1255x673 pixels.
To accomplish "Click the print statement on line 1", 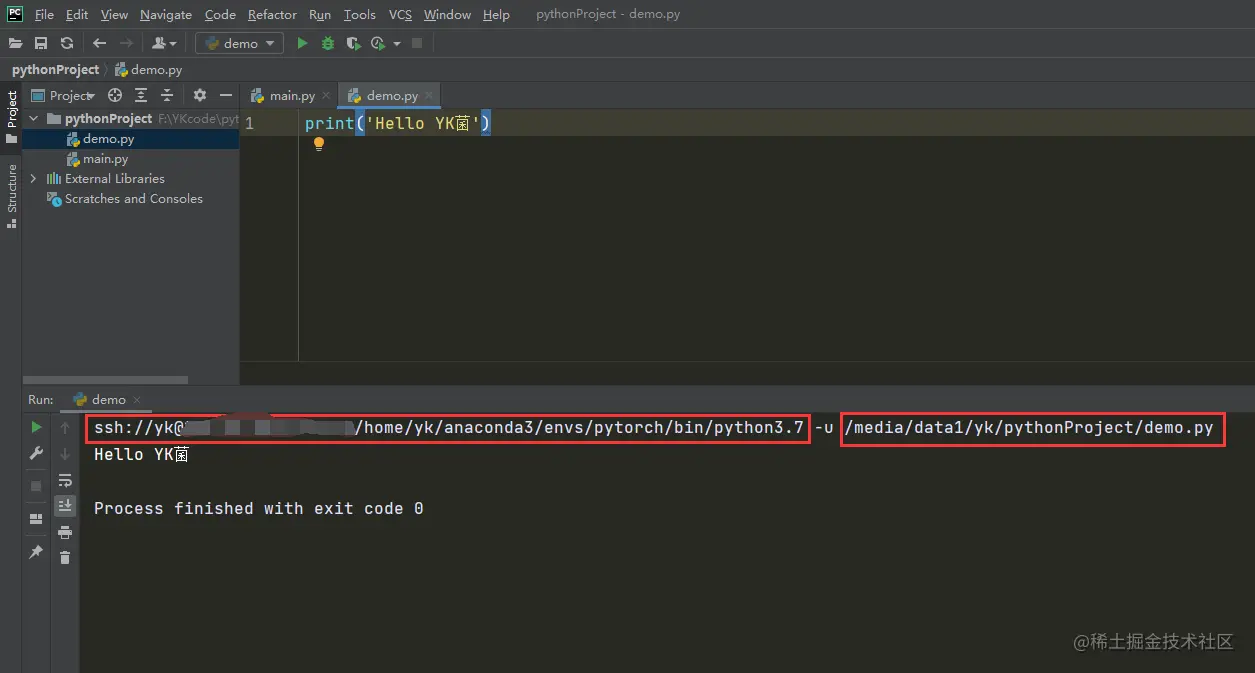I will pyautogui.click(x=397, y=123).
